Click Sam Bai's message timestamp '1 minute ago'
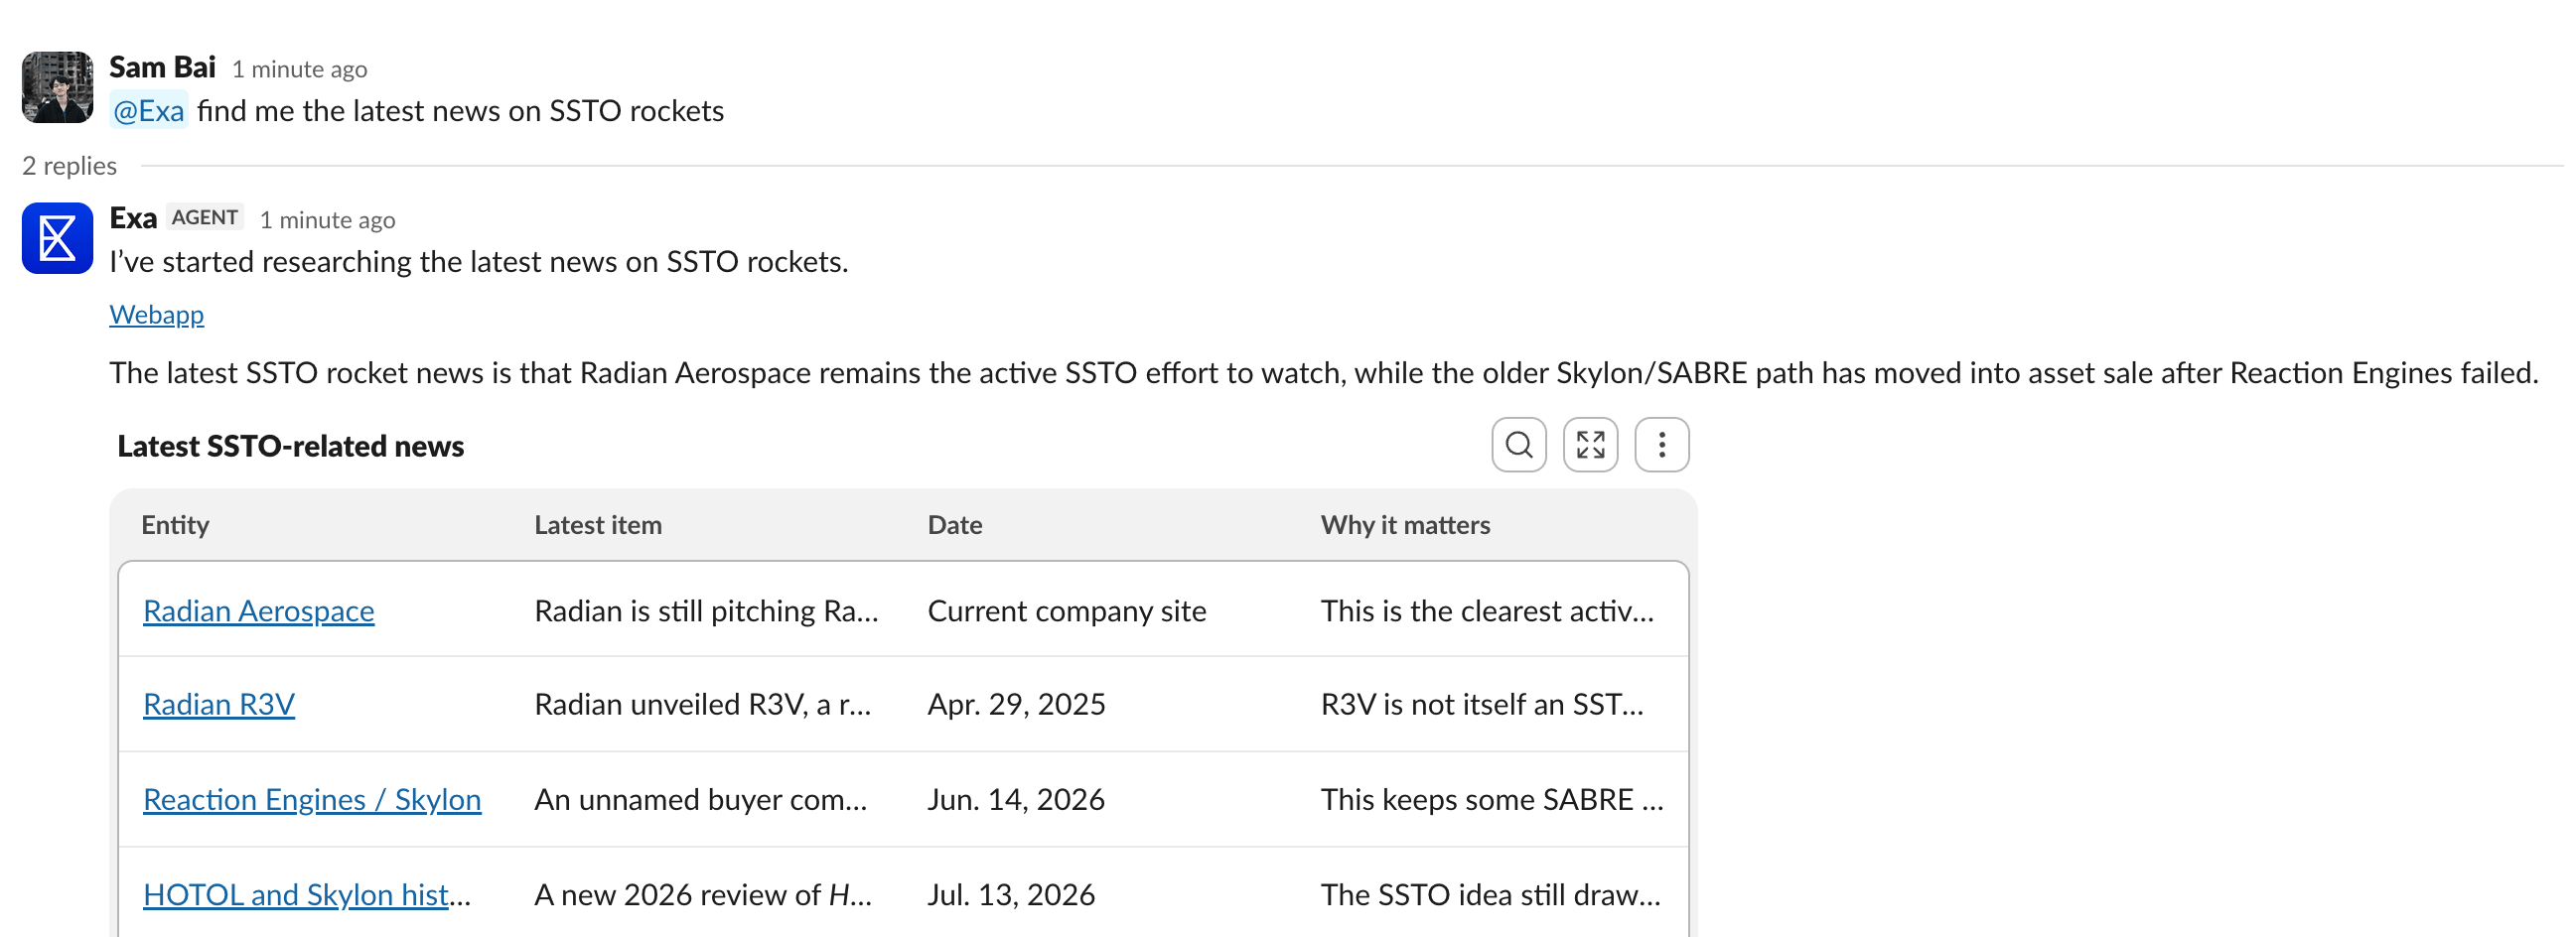Image resolution: width=2576 pixels, height=937 pixels. click(299, 69)
